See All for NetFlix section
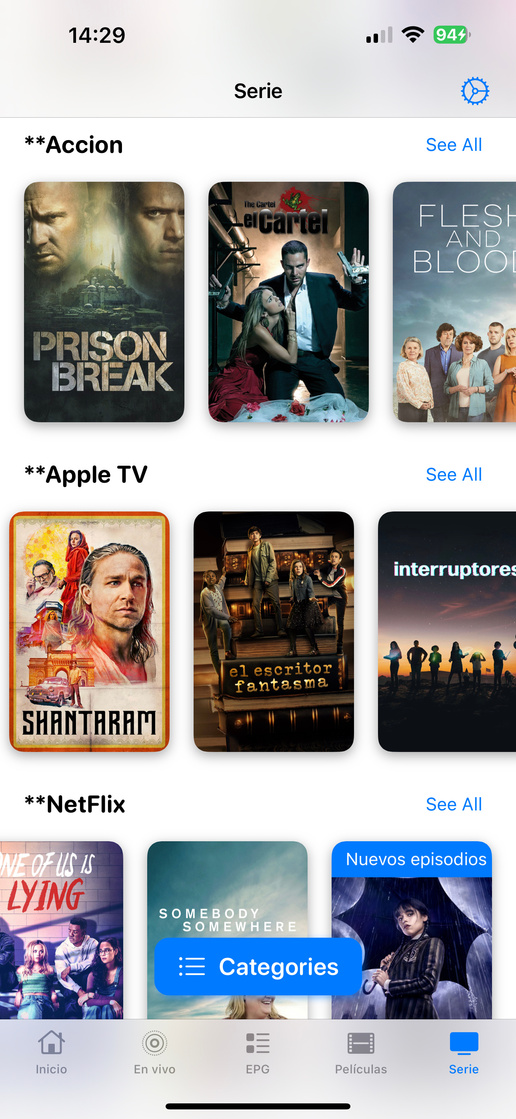This screenshot has width=516, height=1119. click(454, 804)
